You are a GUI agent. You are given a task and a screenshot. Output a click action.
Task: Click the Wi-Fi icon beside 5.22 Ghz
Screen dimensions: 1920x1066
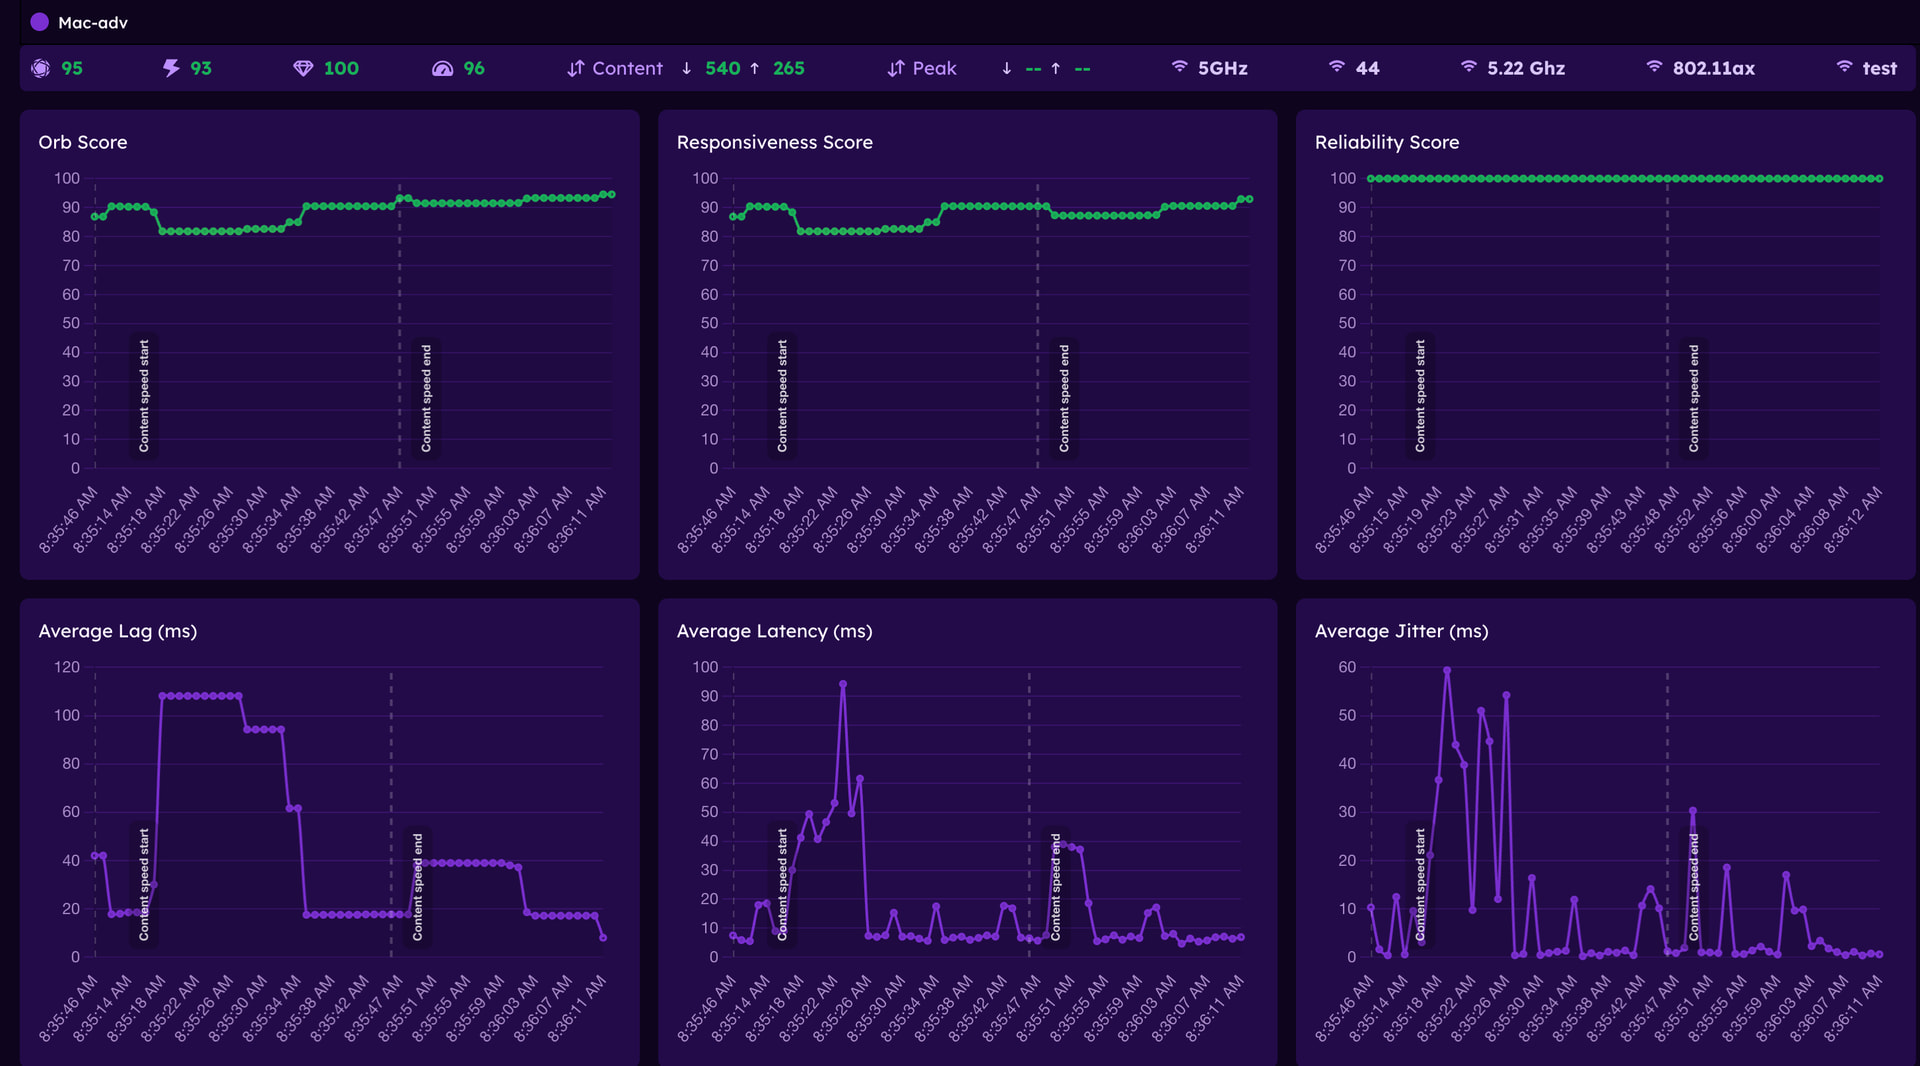1468,67
